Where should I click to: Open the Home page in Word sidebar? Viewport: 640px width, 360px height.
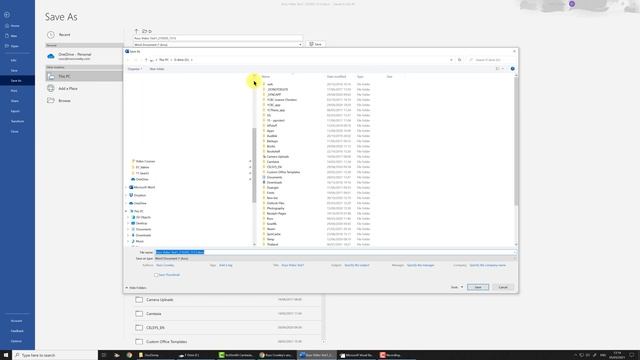click(12, 26)
